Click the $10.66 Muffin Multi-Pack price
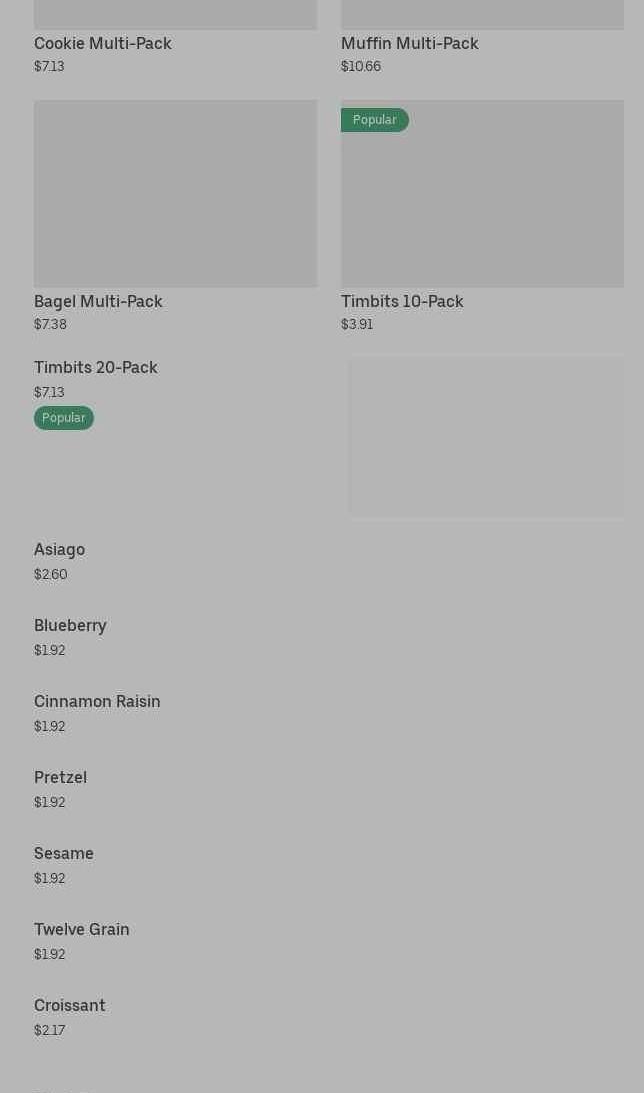Image resolution: width=644 pixels, height=1093 pixels. 361,67
